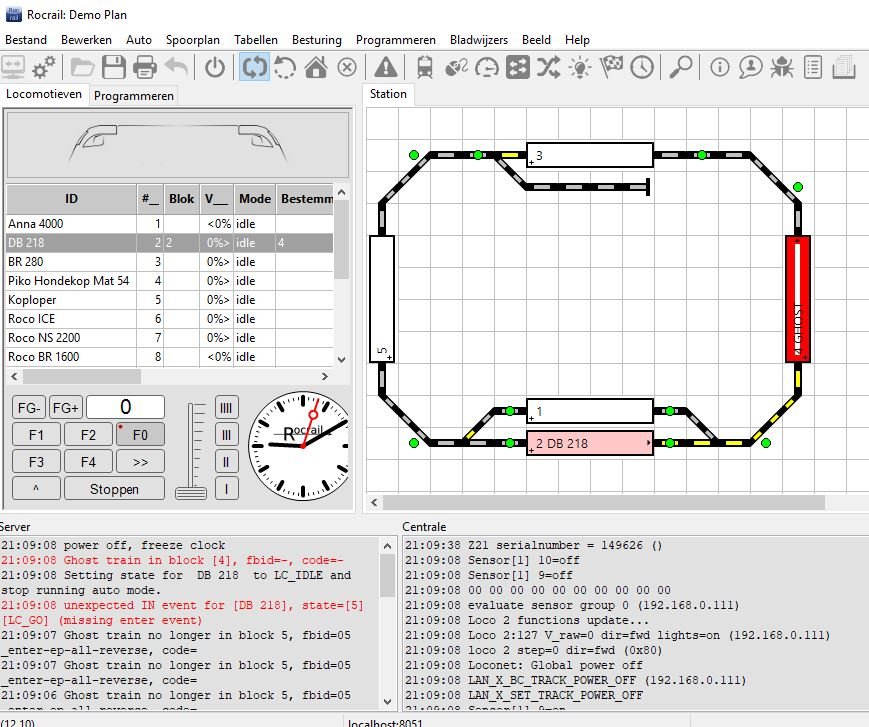Click the locomotive speed slider
869x727 pixels.
point(191,492)
